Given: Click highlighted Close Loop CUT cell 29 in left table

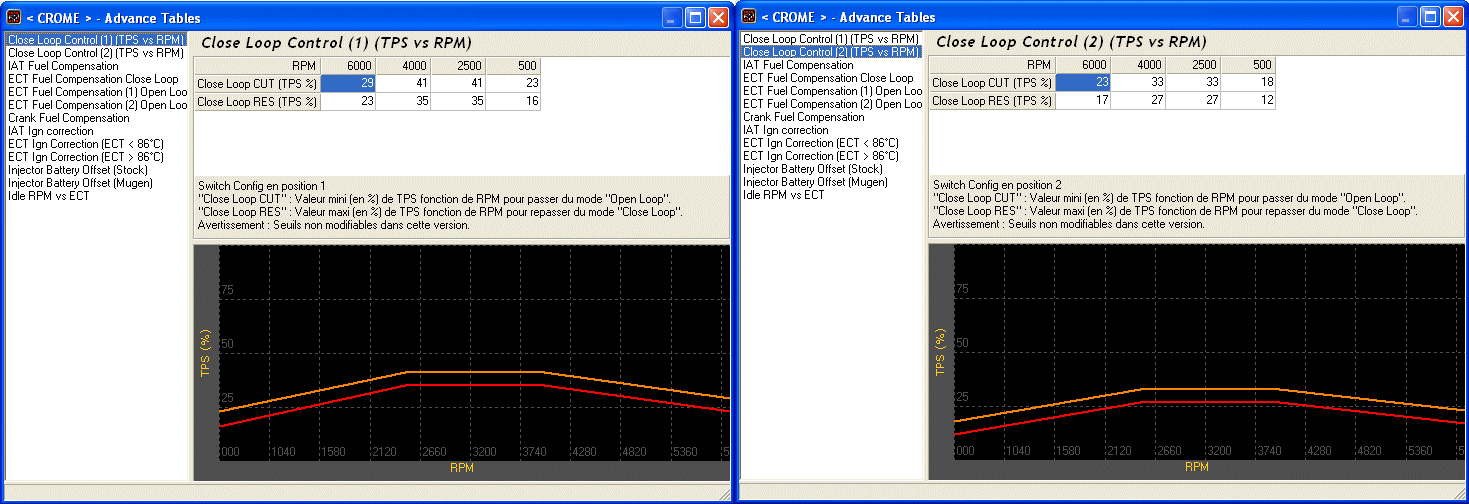Looking at the screenshot, I should coord(349,84).
